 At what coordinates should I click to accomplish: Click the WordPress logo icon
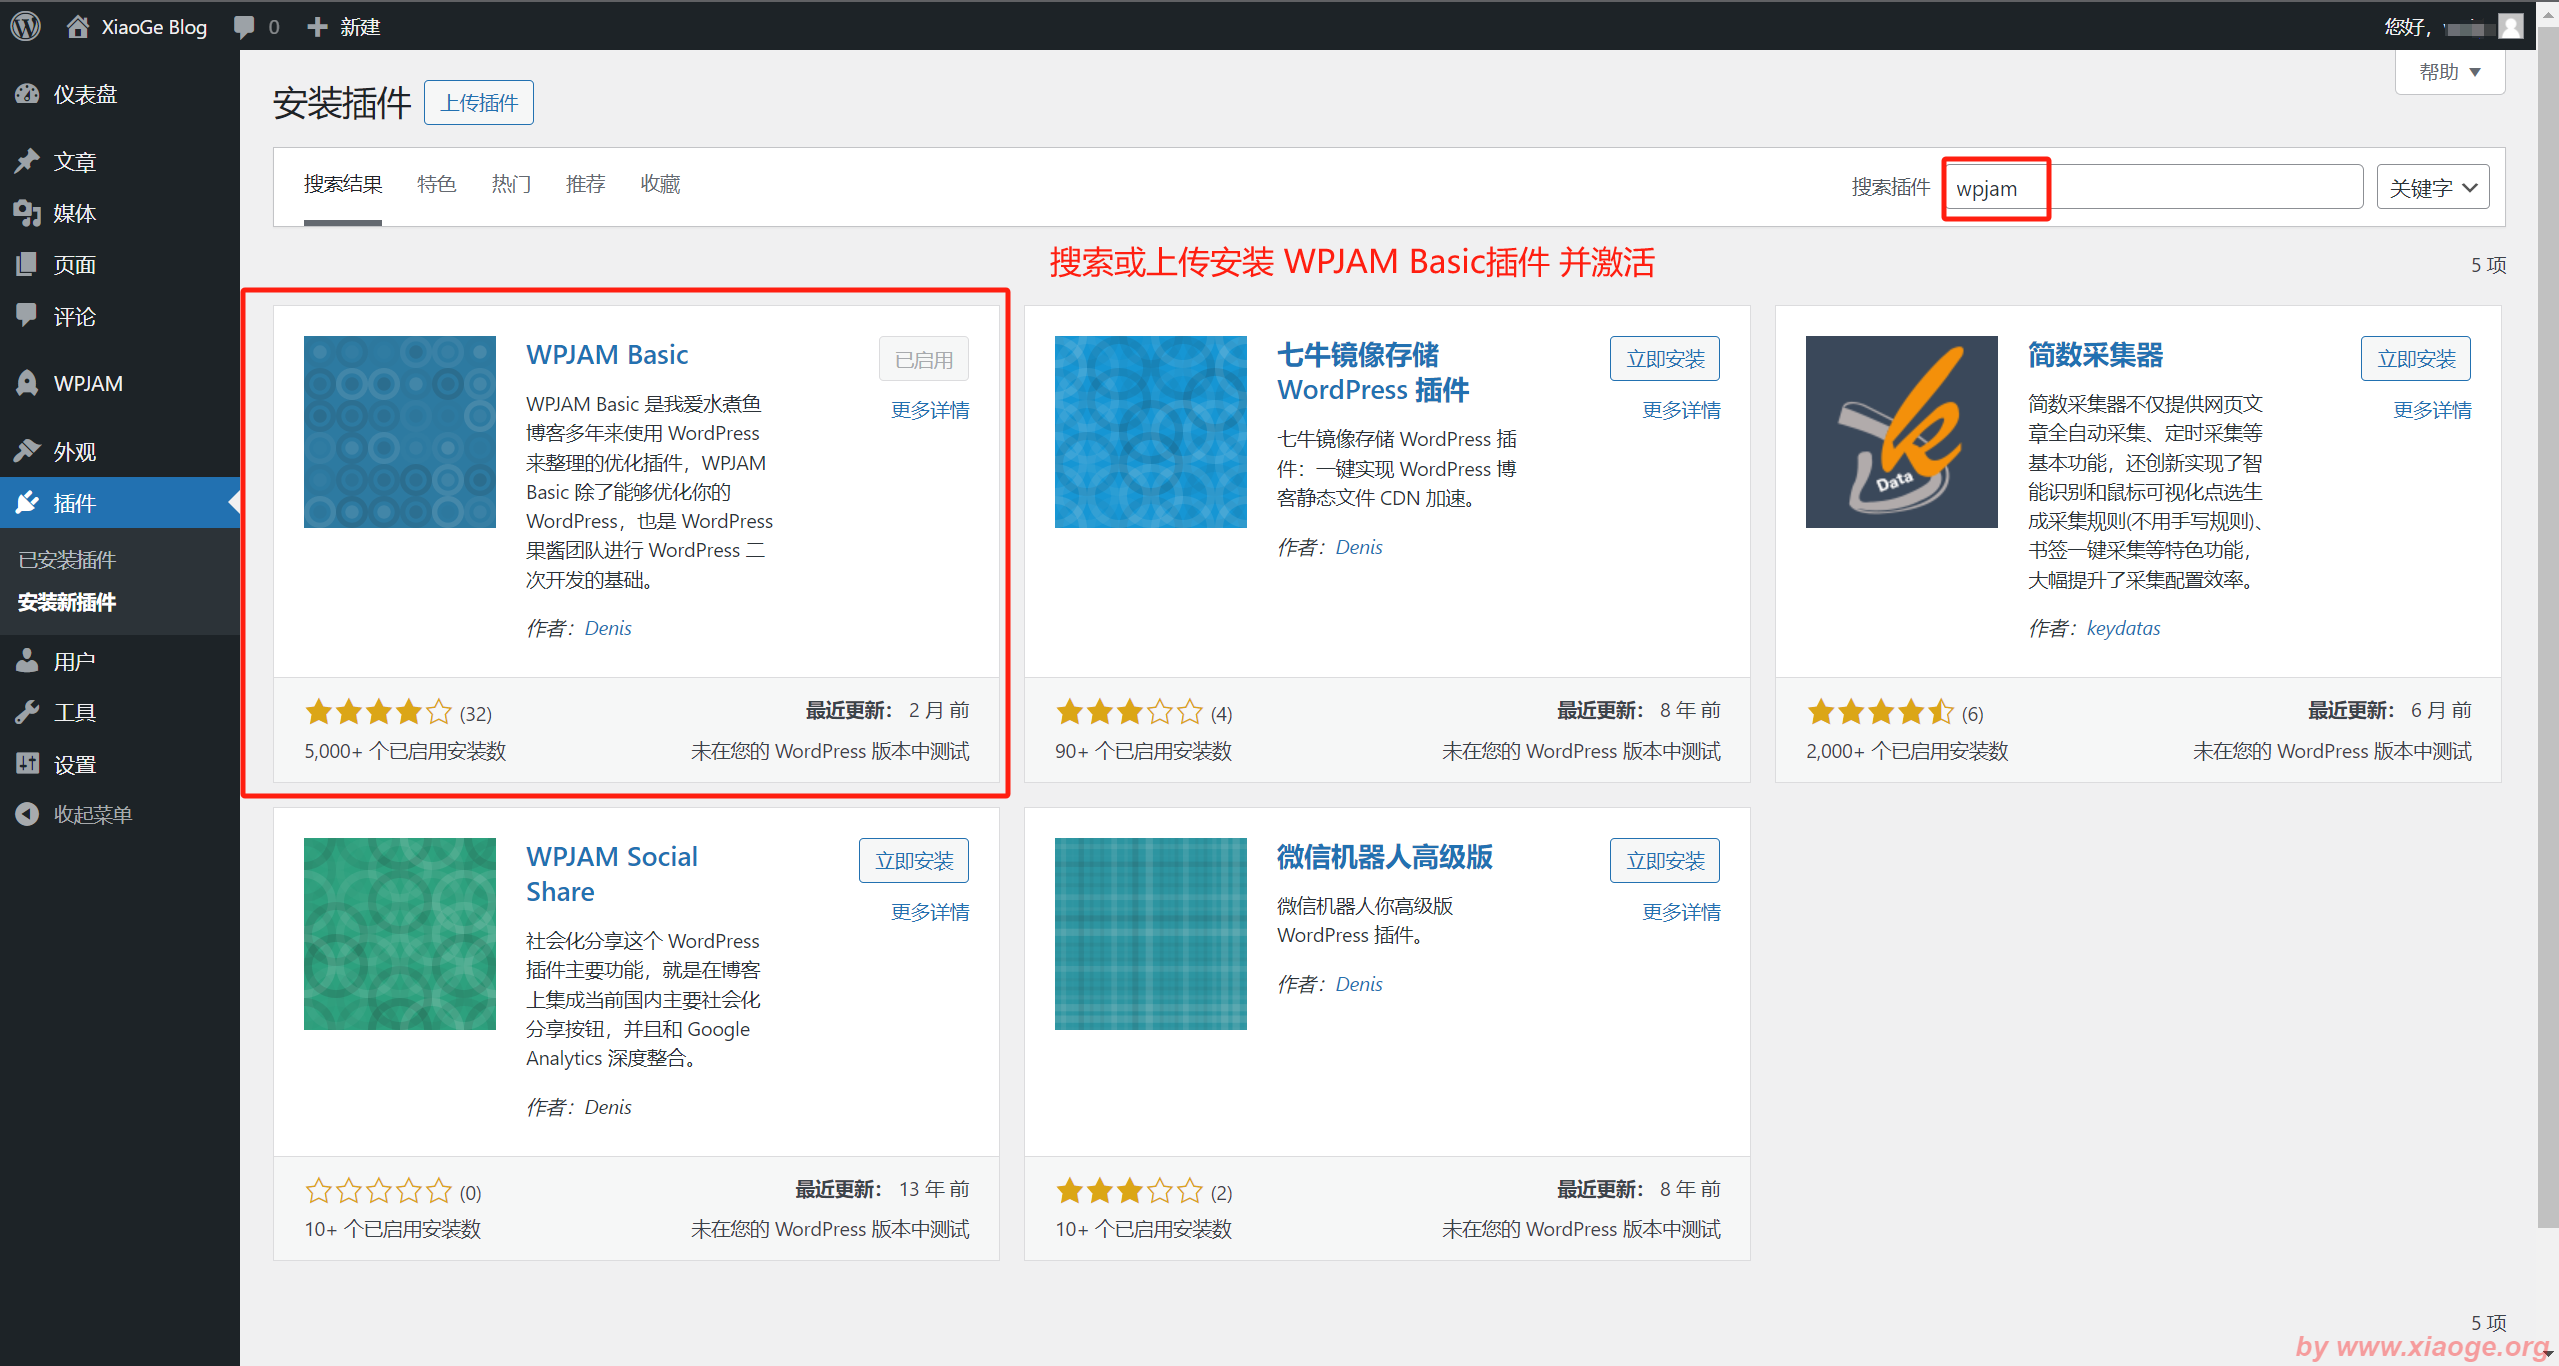point(26,26)
